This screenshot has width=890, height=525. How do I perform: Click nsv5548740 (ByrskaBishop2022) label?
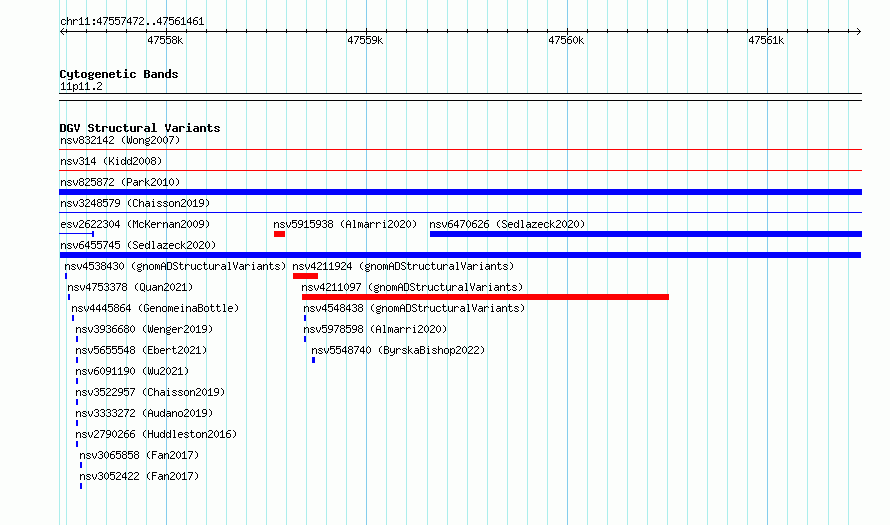[398, 350]
